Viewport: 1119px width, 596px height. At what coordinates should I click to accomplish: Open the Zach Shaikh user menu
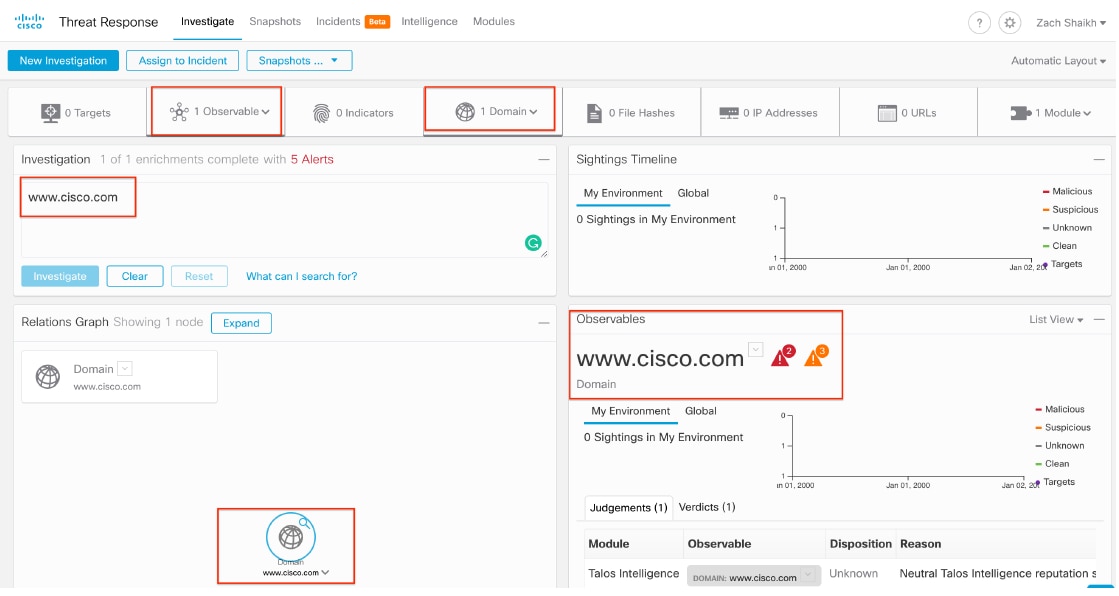point(1070,23)
